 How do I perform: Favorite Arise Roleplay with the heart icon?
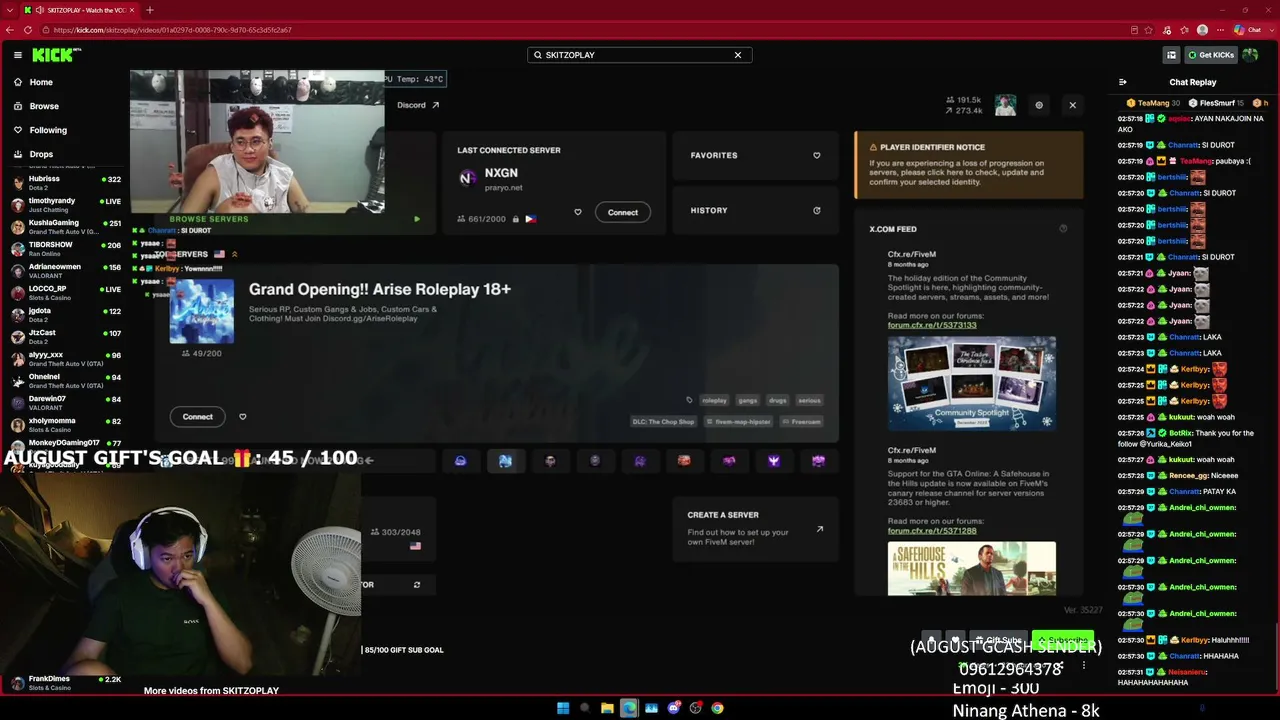[x=242, y=417]
